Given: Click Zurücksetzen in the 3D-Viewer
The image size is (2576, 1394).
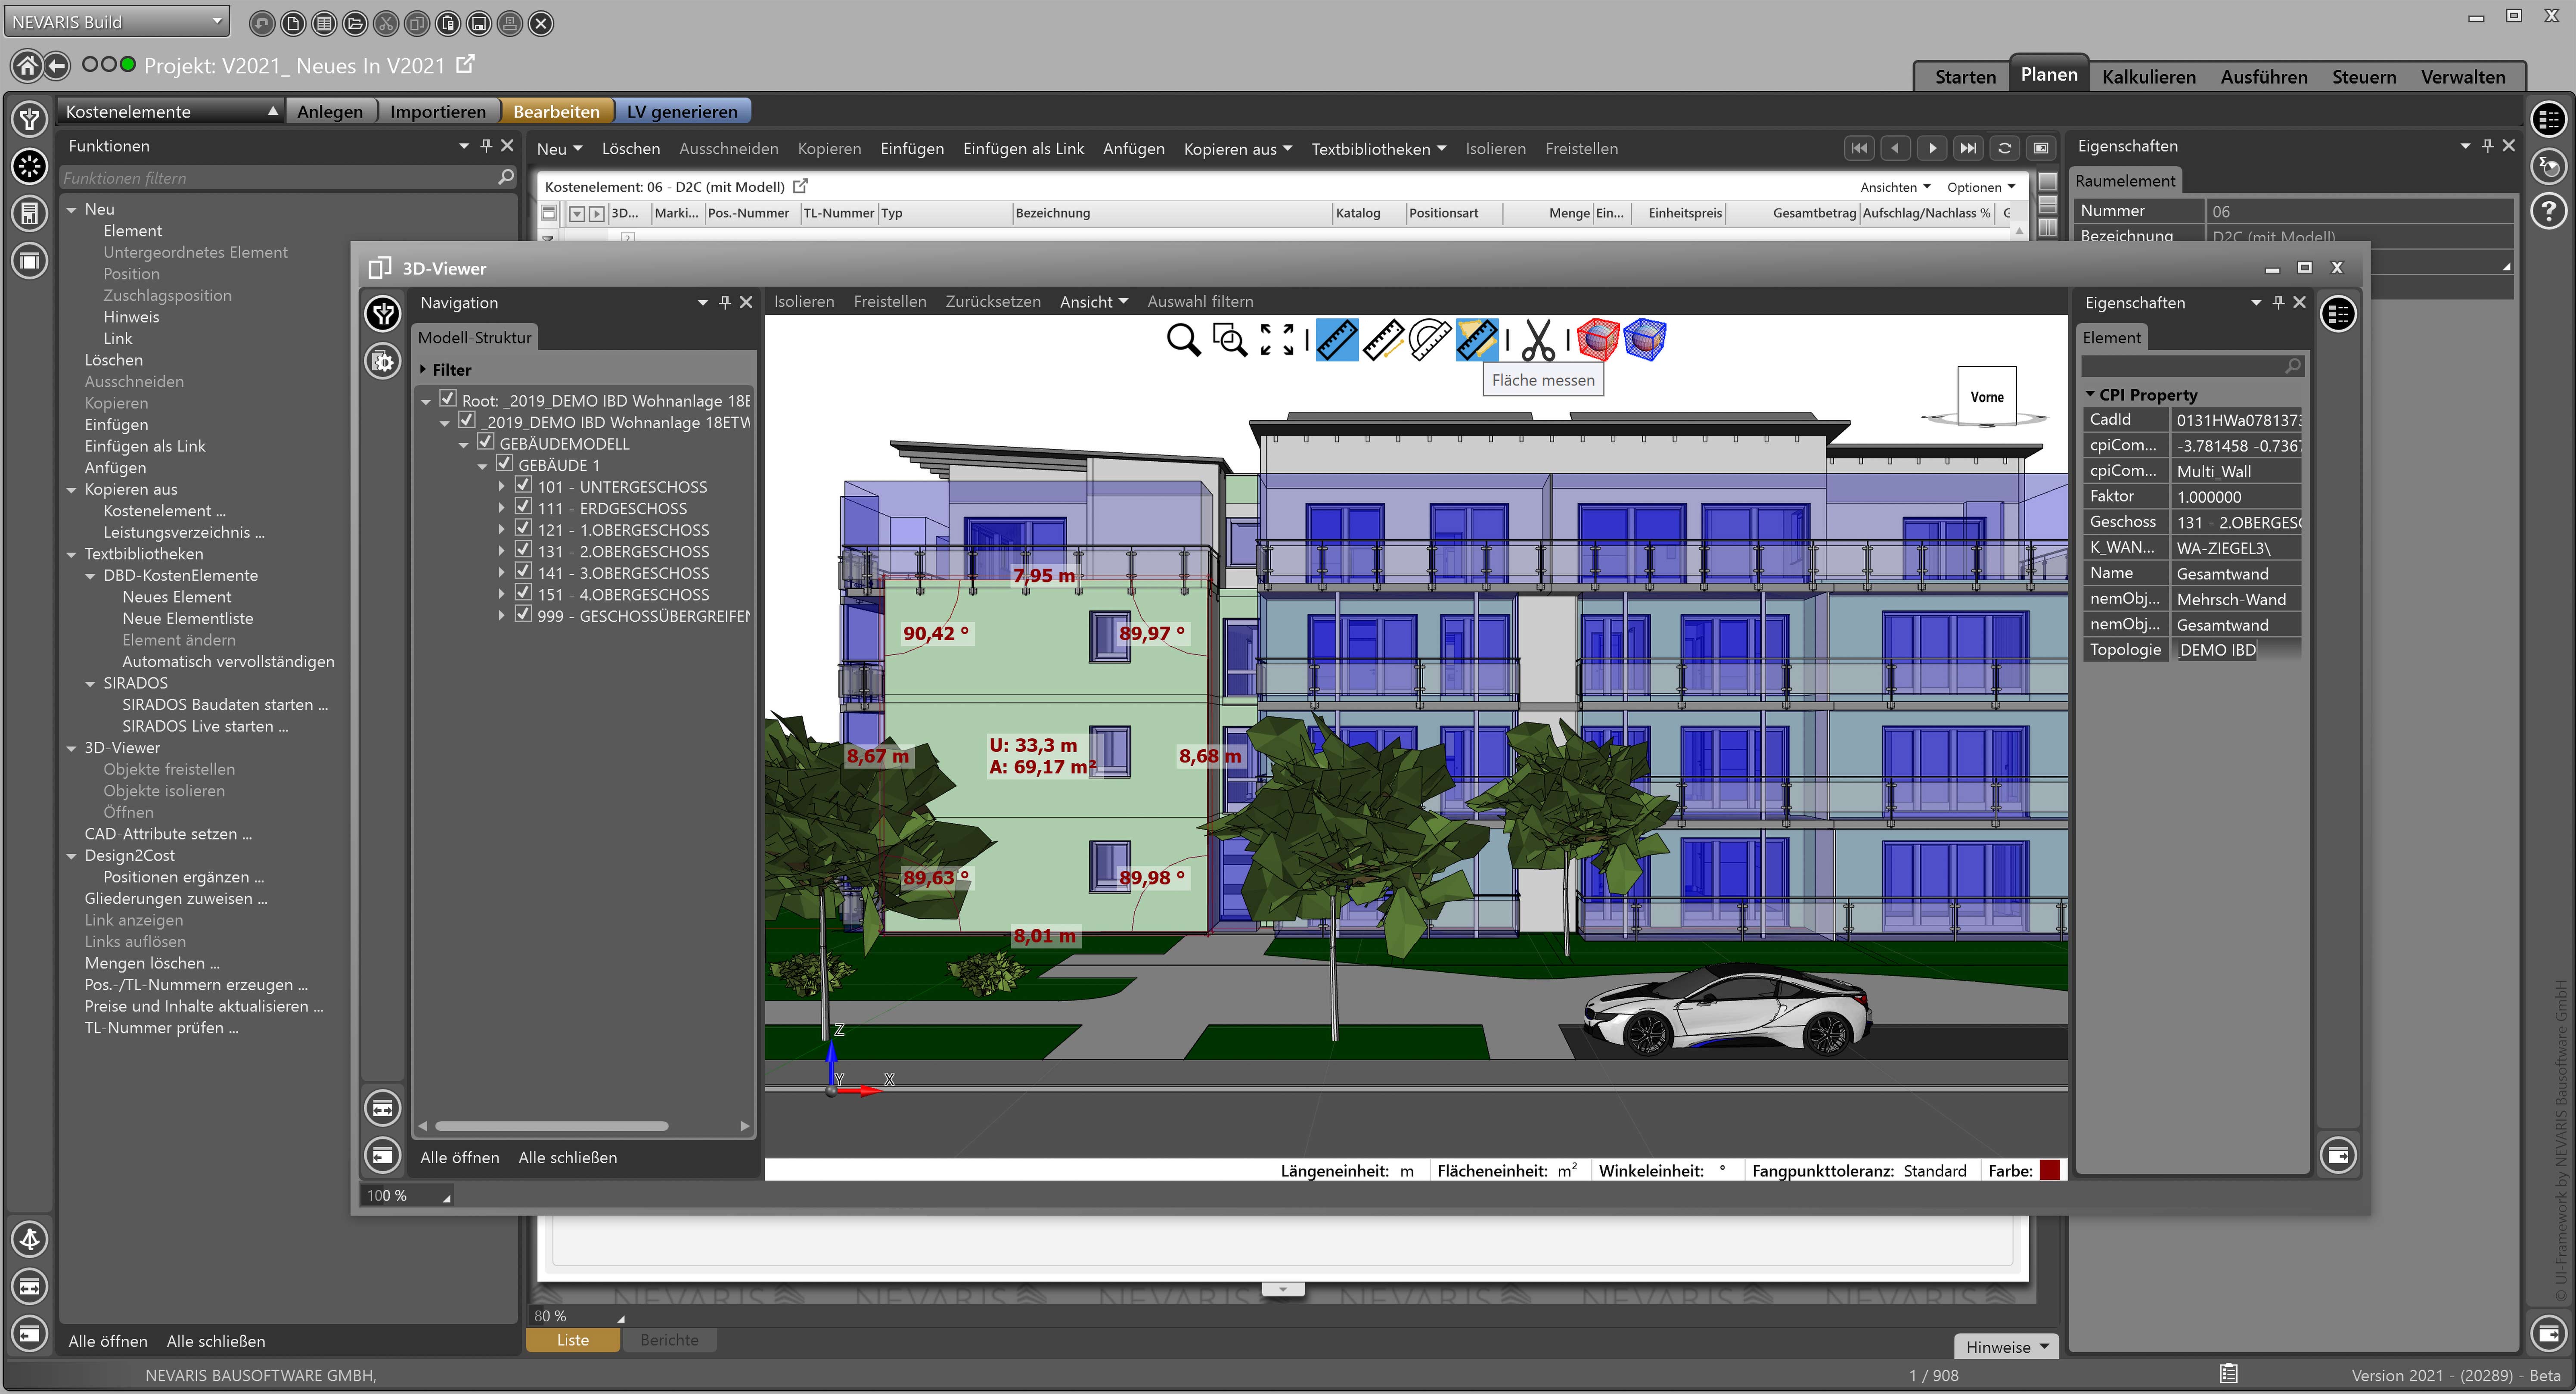Looking at the screenshot, I should [992, 301].
